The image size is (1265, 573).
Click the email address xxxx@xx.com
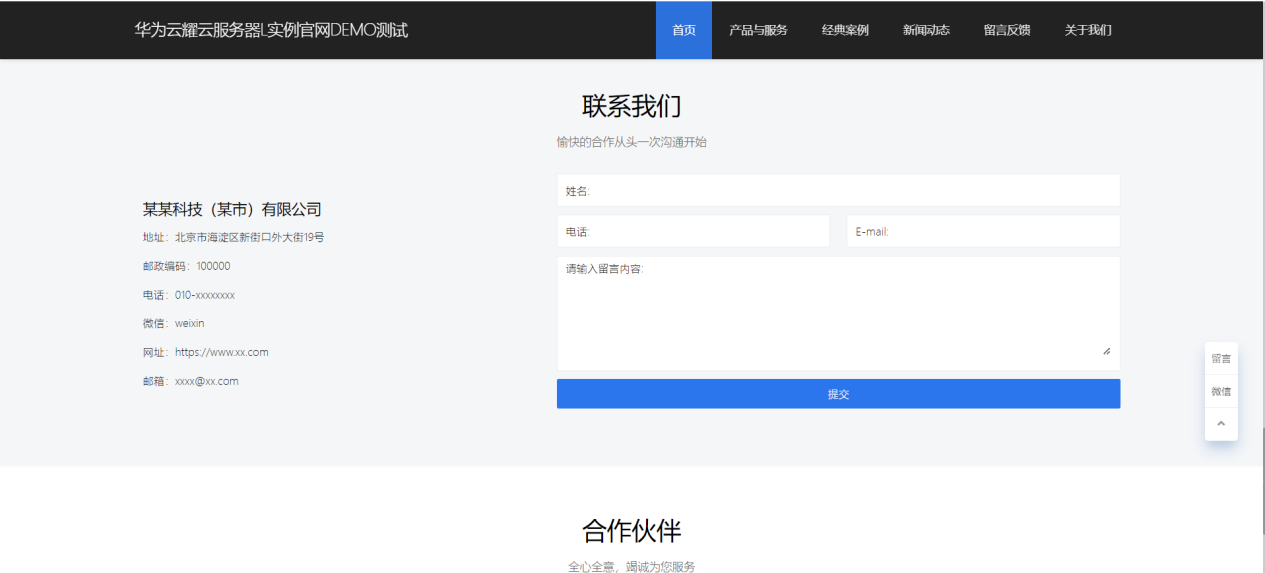click(x=207, y=381)
